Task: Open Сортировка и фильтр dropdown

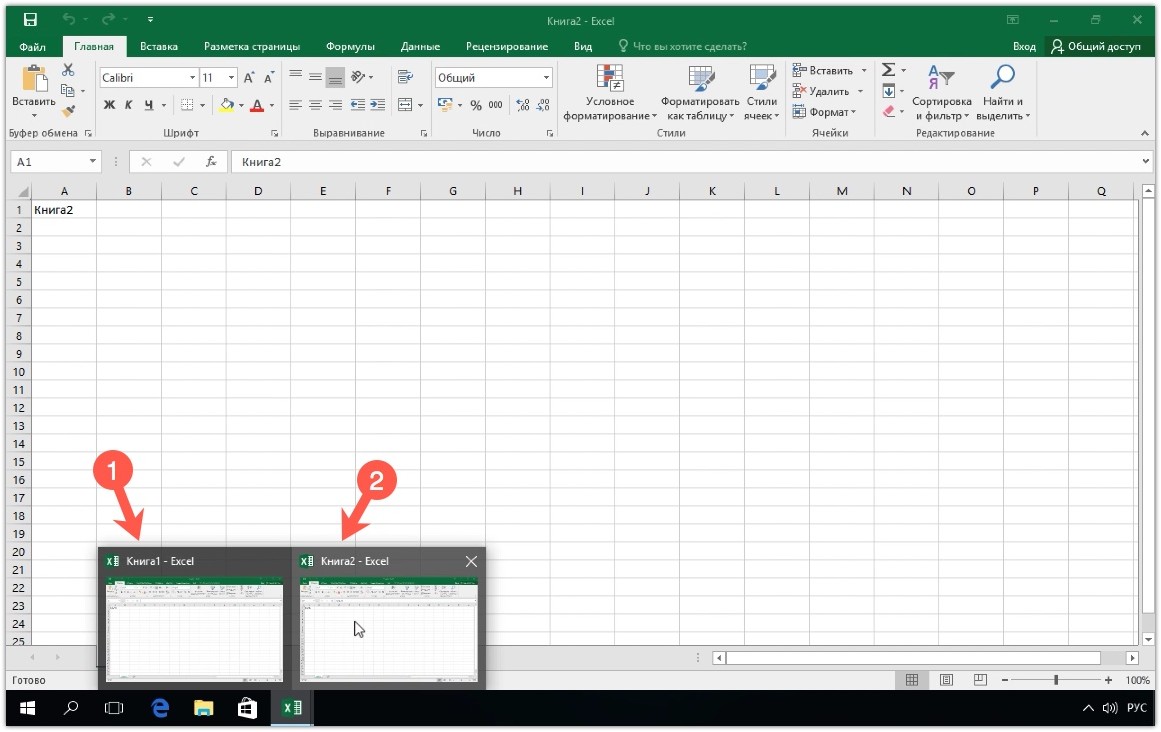Action: click(x=941, y=93)
